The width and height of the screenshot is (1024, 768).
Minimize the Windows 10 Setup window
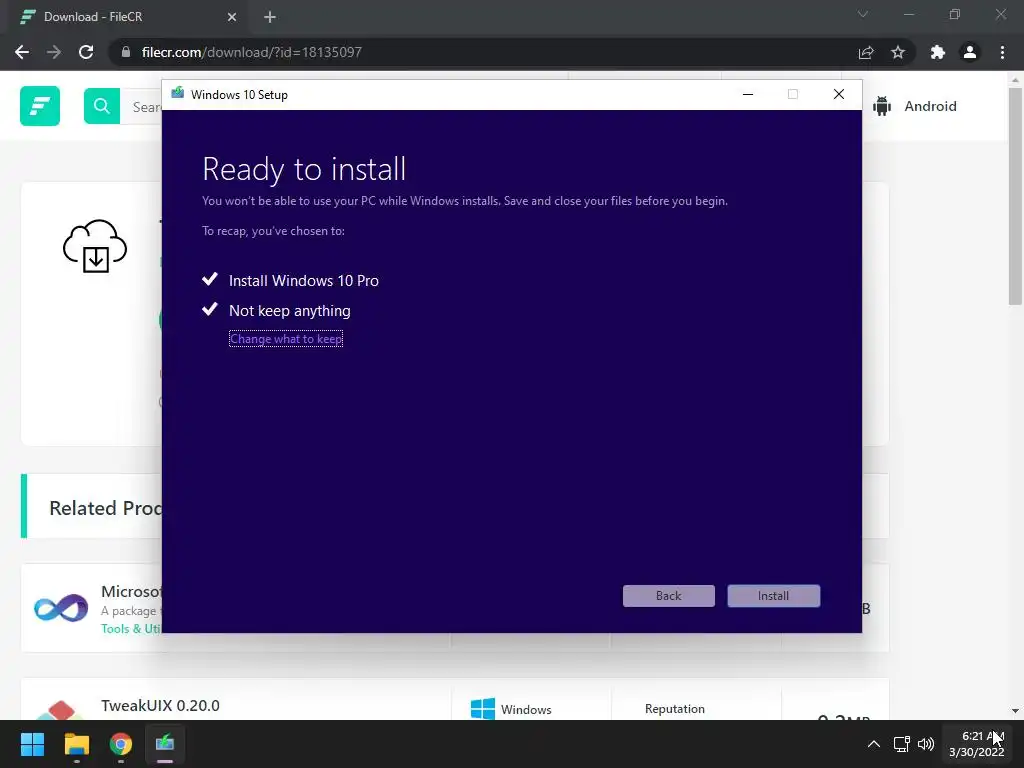pos(748,94)
